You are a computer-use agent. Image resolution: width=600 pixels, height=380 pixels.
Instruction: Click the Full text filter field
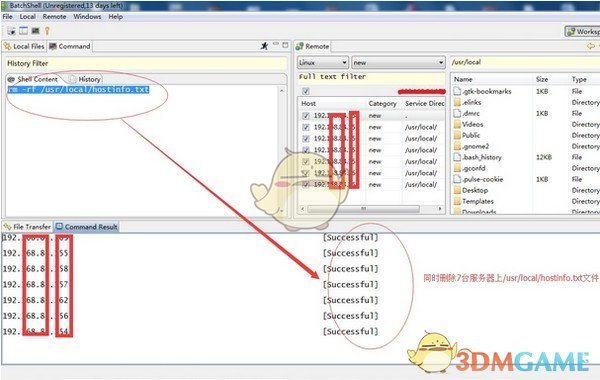click(x=371, y=78)
